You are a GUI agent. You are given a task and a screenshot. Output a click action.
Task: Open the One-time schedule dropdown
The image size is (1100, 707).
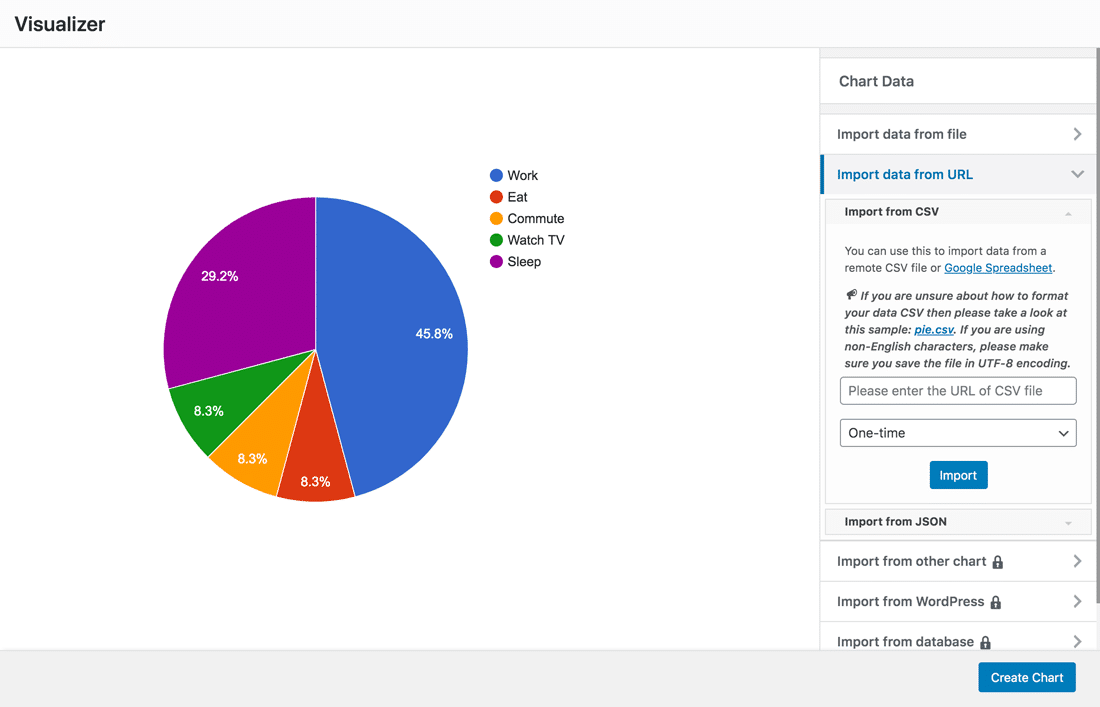tap(958, 433)
